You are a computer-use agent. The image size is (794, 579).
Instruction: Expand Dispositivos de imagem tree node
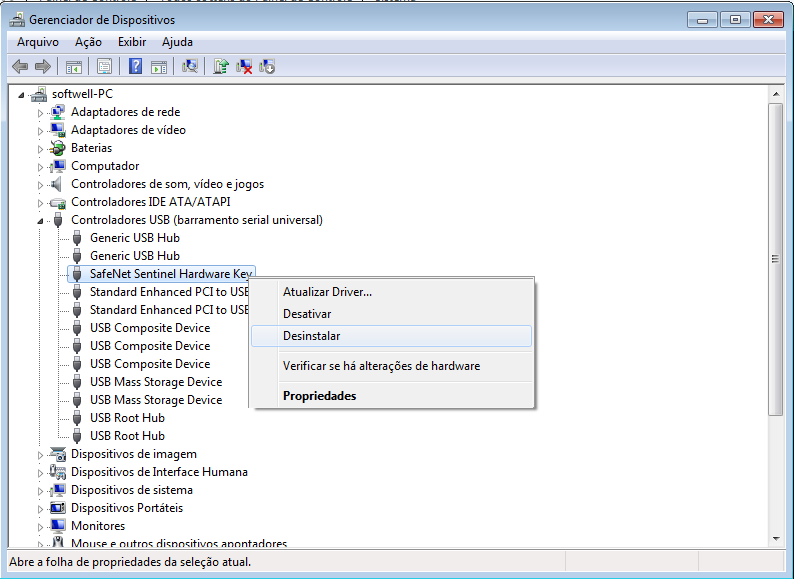pyautogui.click(x=41, y=454)
